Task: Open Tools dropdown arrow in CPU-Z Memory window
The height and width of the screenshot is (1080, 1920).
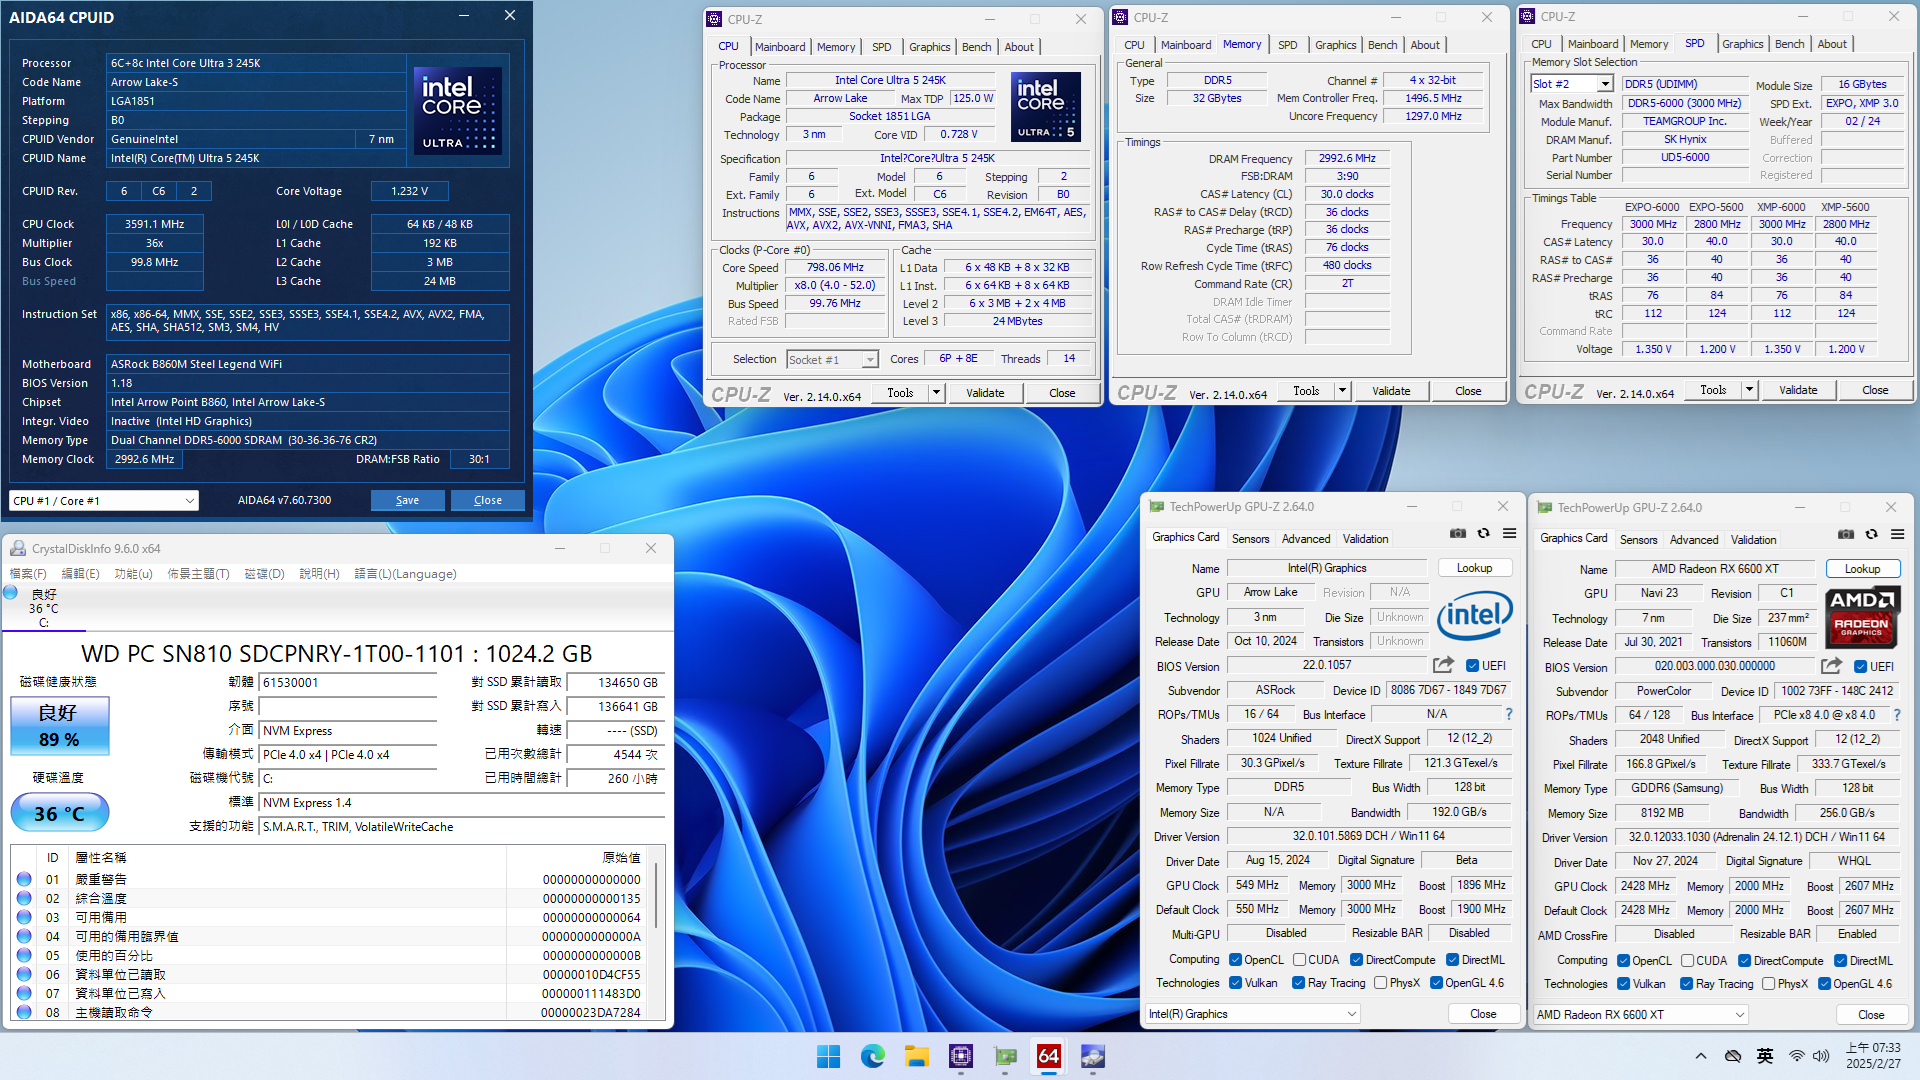Action: (x=1343, y=391)
